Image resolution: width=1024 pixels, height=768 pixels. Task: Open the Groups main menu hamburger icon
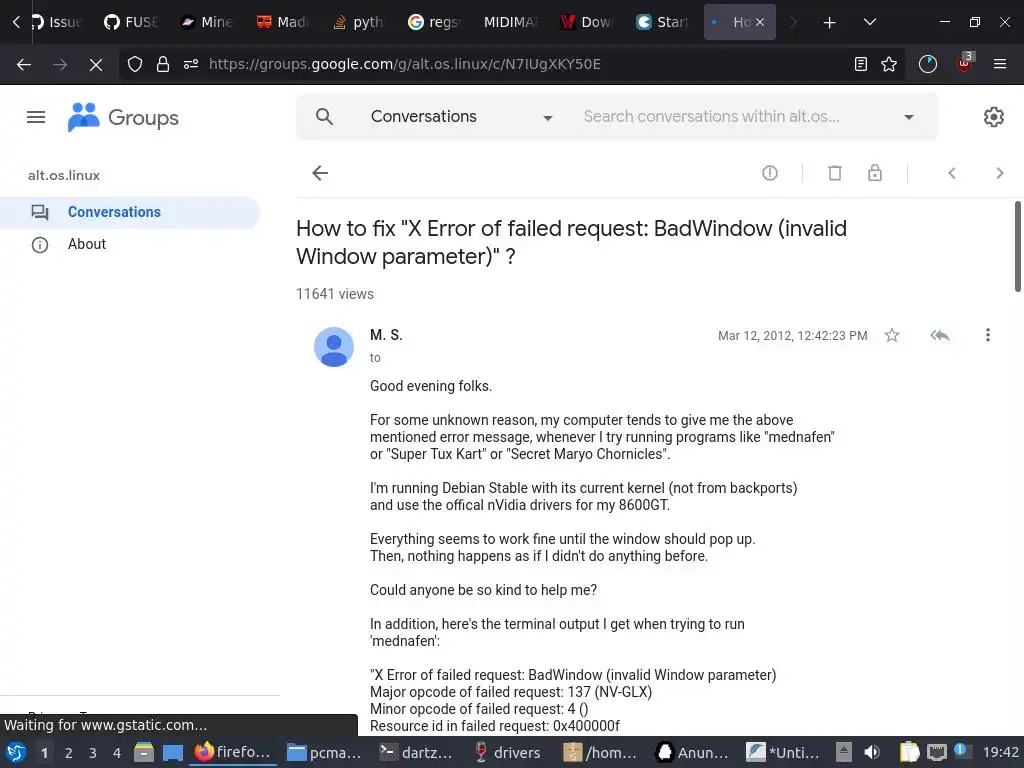[36, 118]
